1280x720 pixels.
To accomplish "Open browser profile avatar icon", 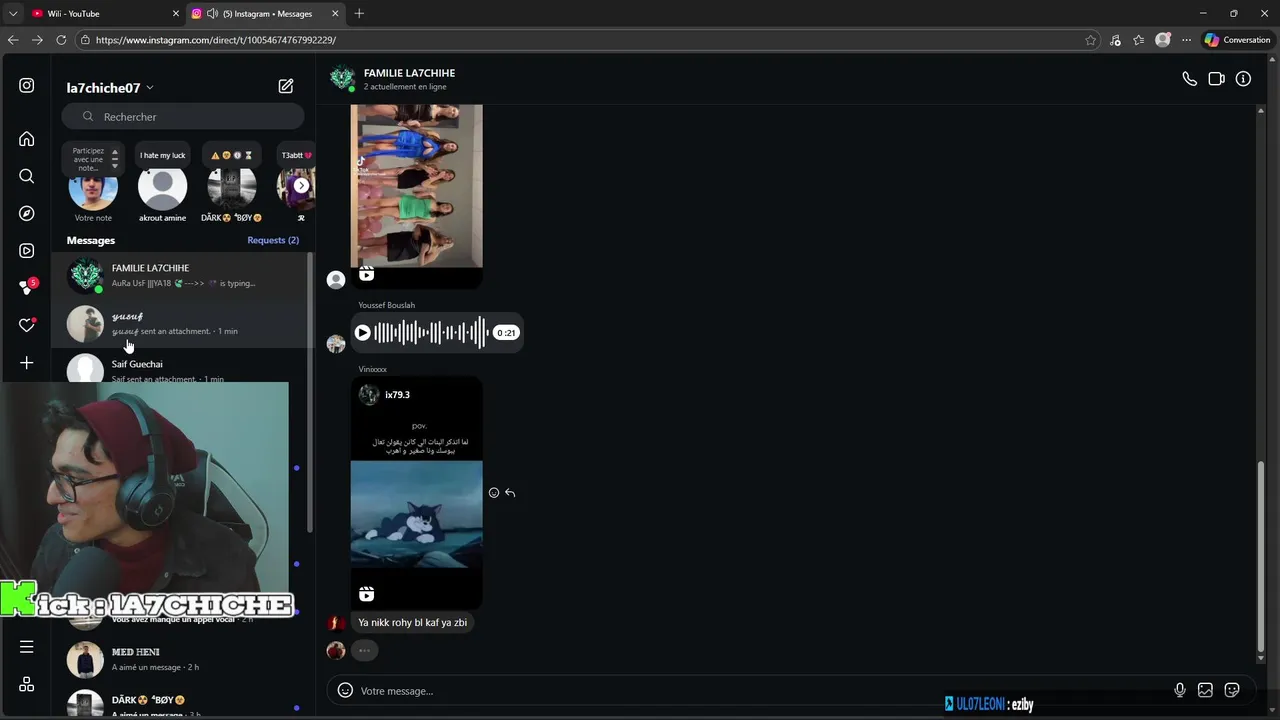I will pos(1162,40).
